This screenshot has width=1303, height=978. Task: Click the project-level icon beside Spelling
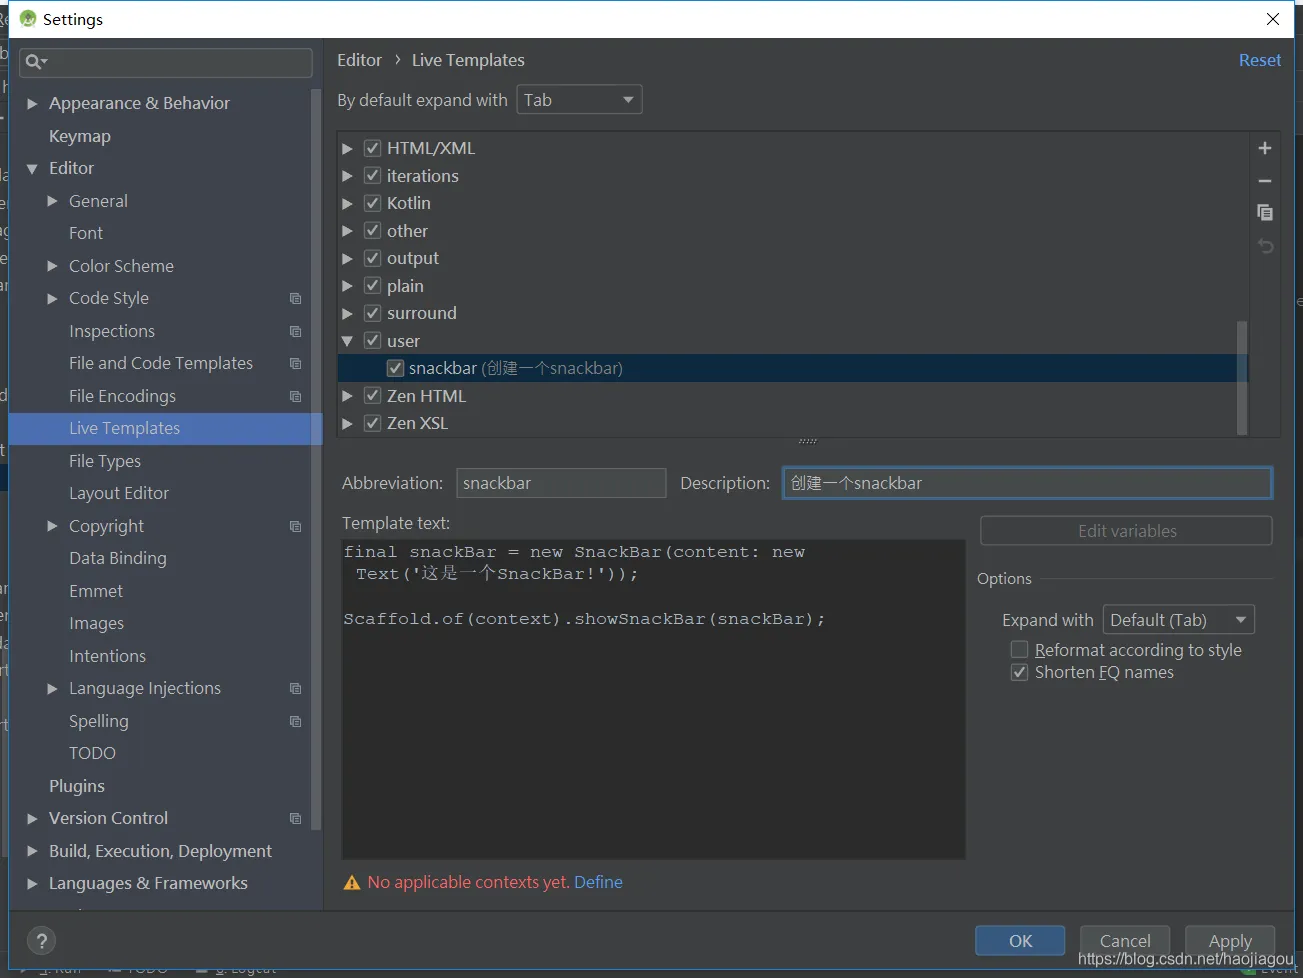coord(295,721)
